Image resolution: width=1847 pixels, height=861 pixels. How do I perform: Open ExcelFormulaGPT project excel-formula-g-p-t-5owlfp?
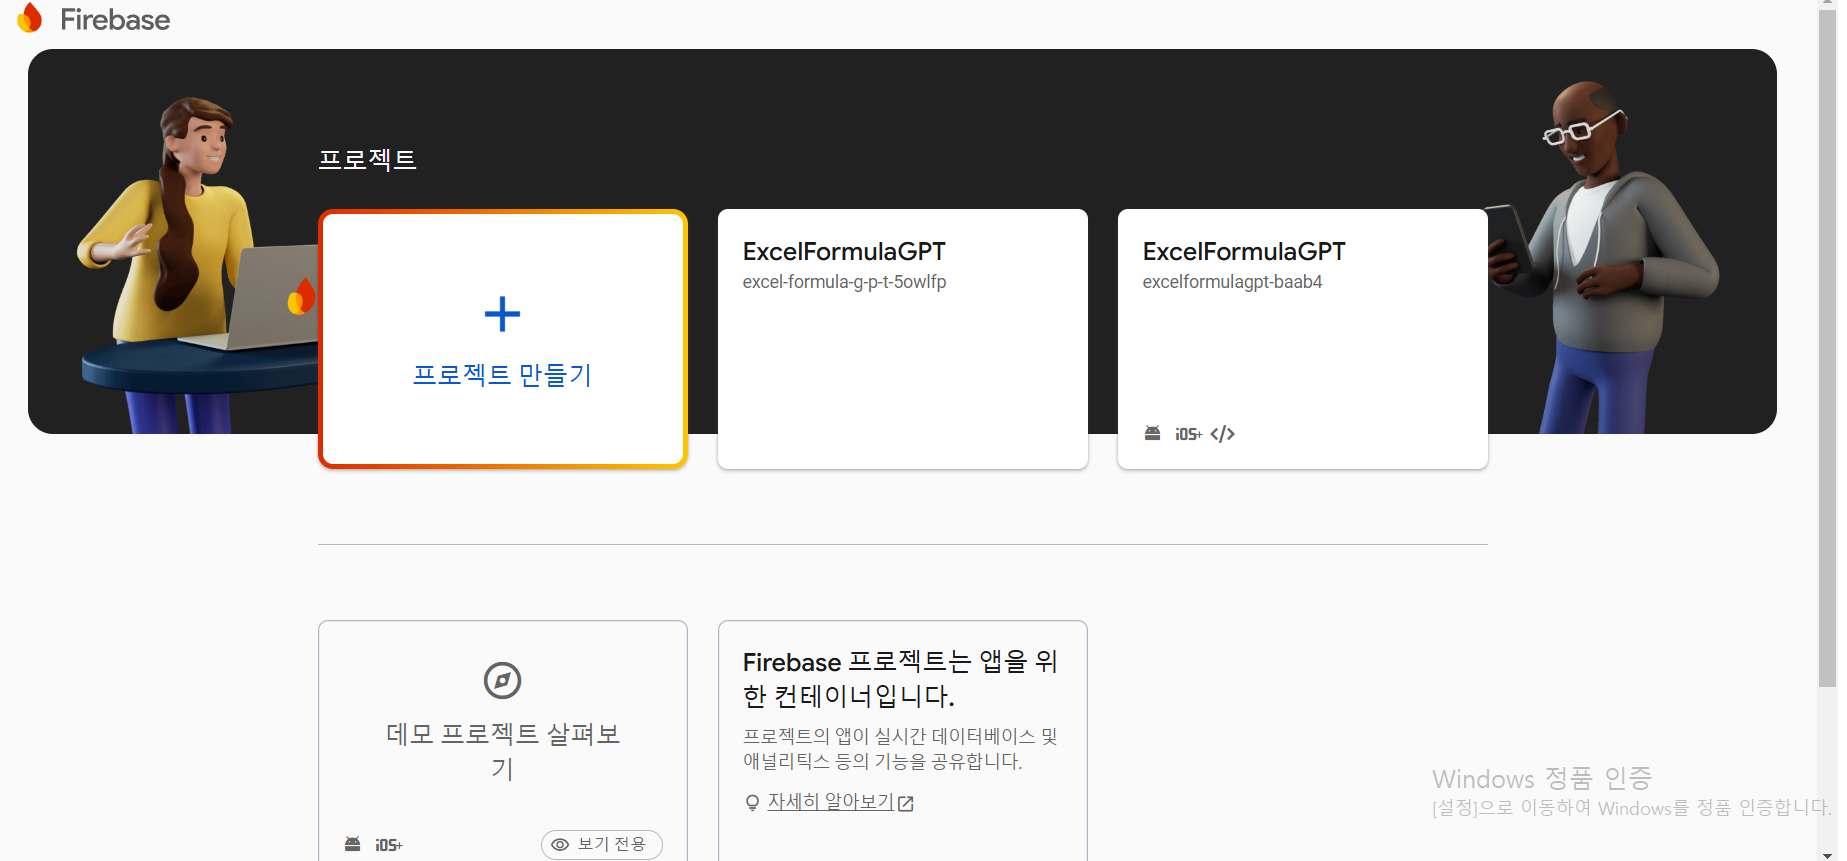click(x=902, y=338)
